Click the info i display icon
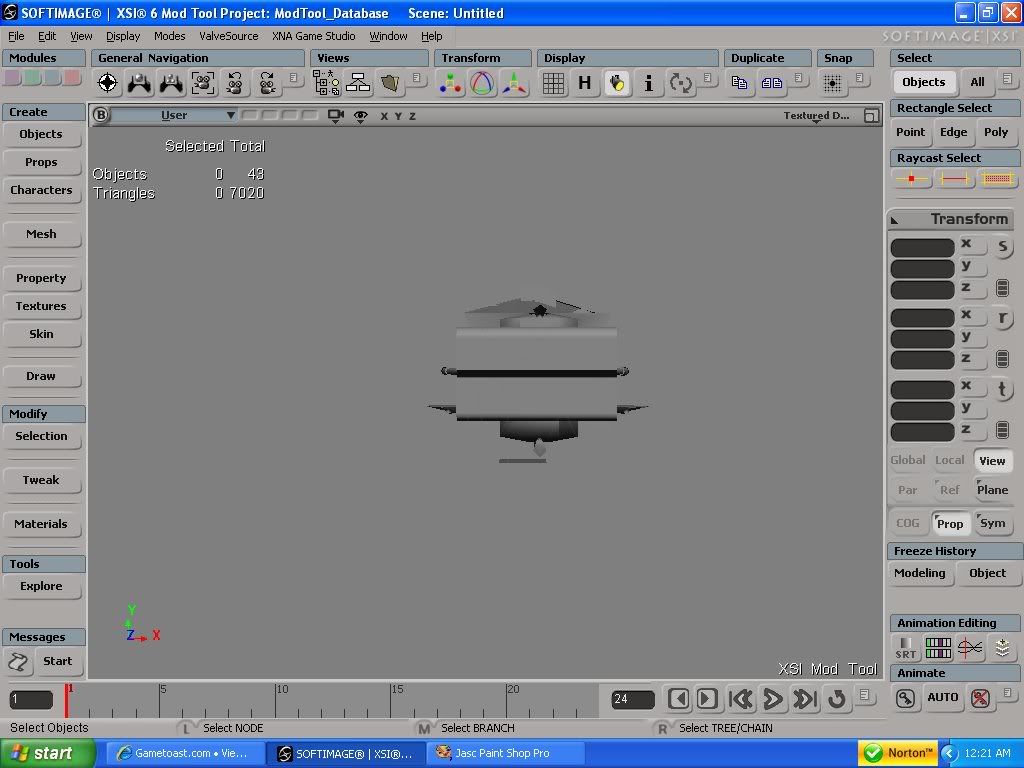This screenshot has width=1024, height=768. pos(648,83)
